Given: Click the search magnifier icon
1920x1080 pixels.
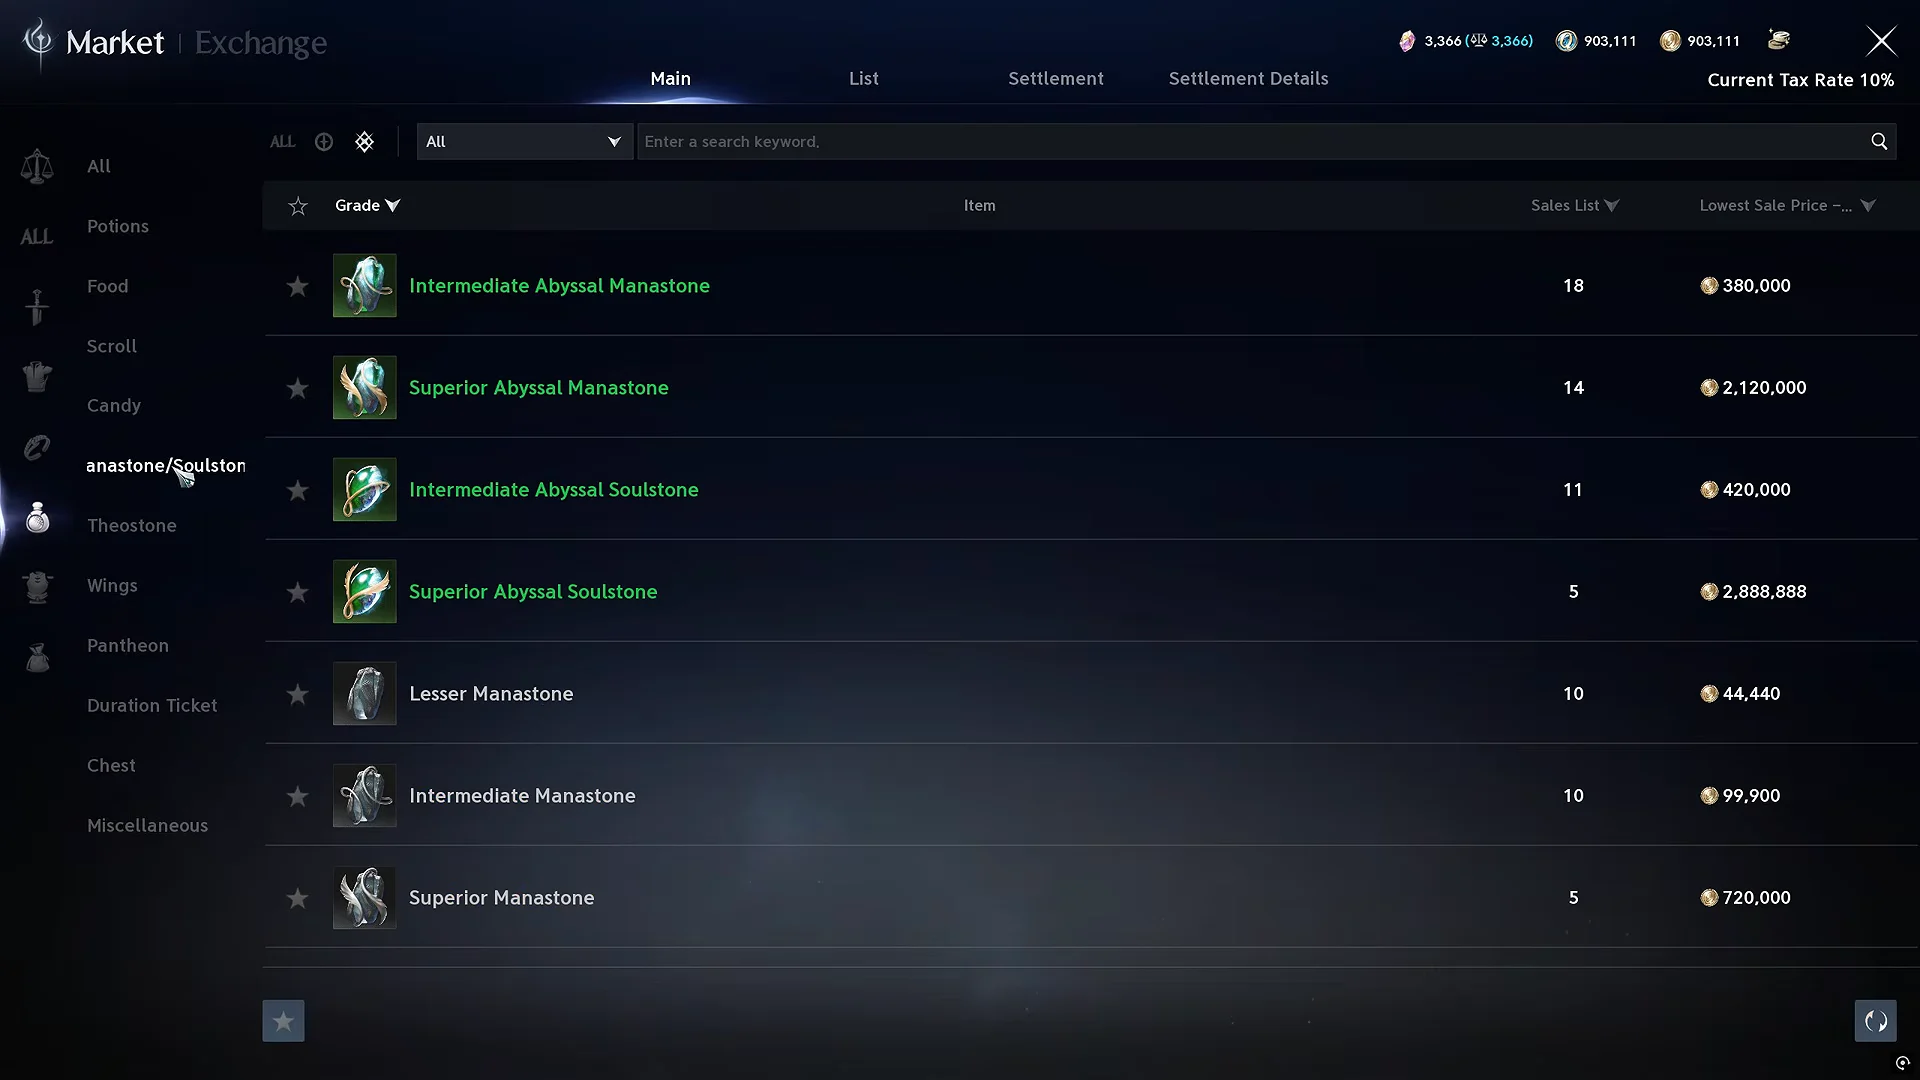Looking at the screenshot, I should point(1879,141).
